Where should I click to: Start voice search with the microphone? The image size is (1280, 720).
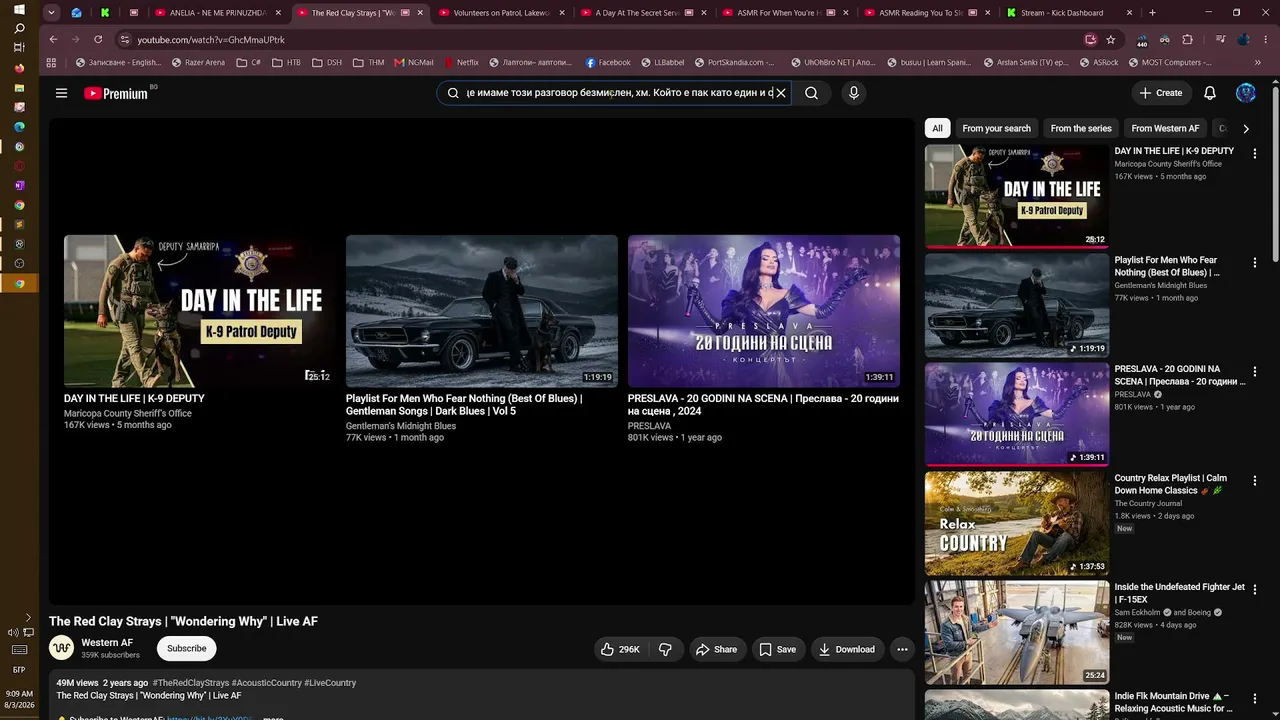(853, 93)
